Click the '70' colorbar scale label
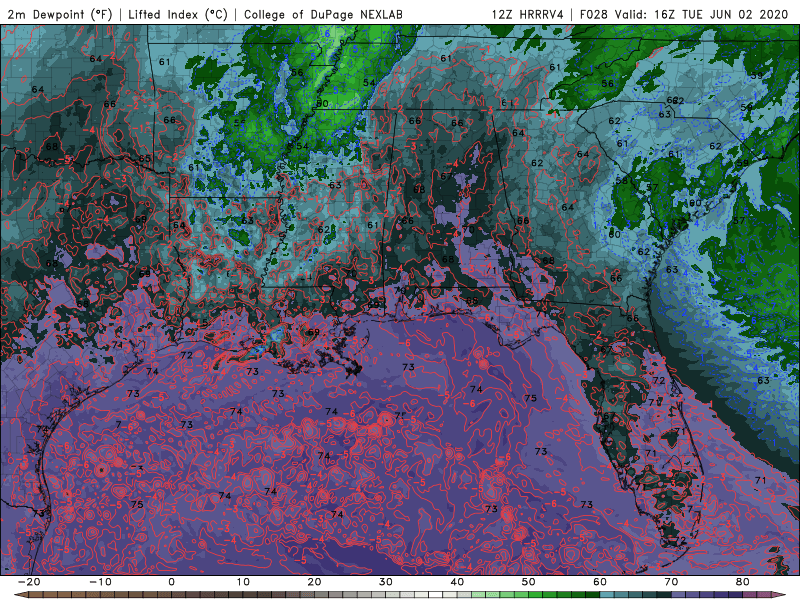Image resolution: width=800 pixels, height=600 pixels. coord(671,582)
